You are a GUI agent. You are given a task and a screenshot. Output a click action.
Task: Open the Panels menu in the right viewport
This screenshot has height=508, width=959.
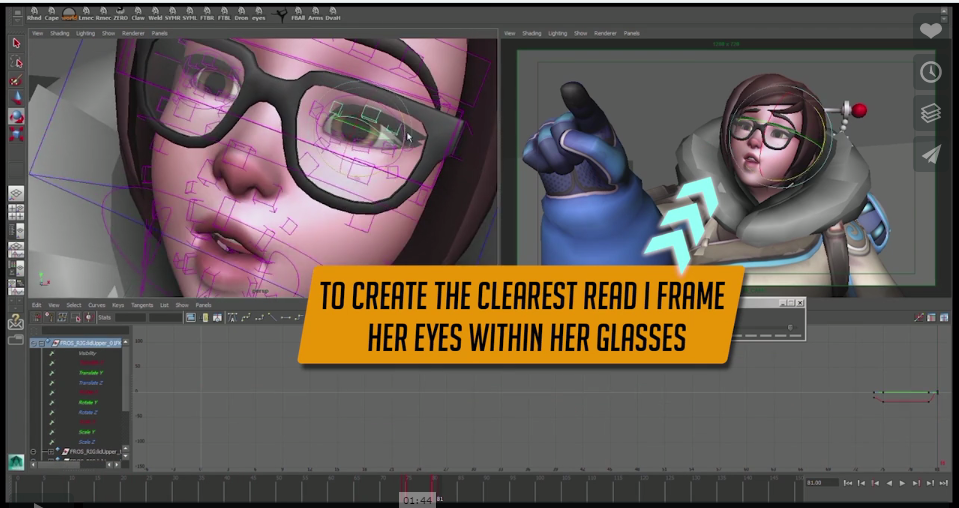point(631,33)
